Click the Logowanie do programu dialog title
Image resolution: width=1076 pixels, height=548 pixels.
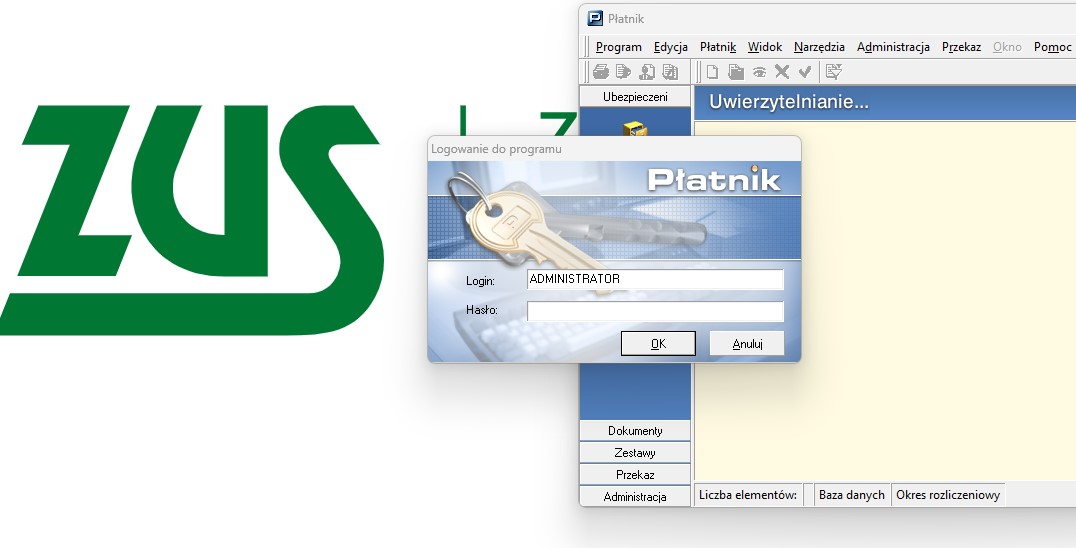496,149
